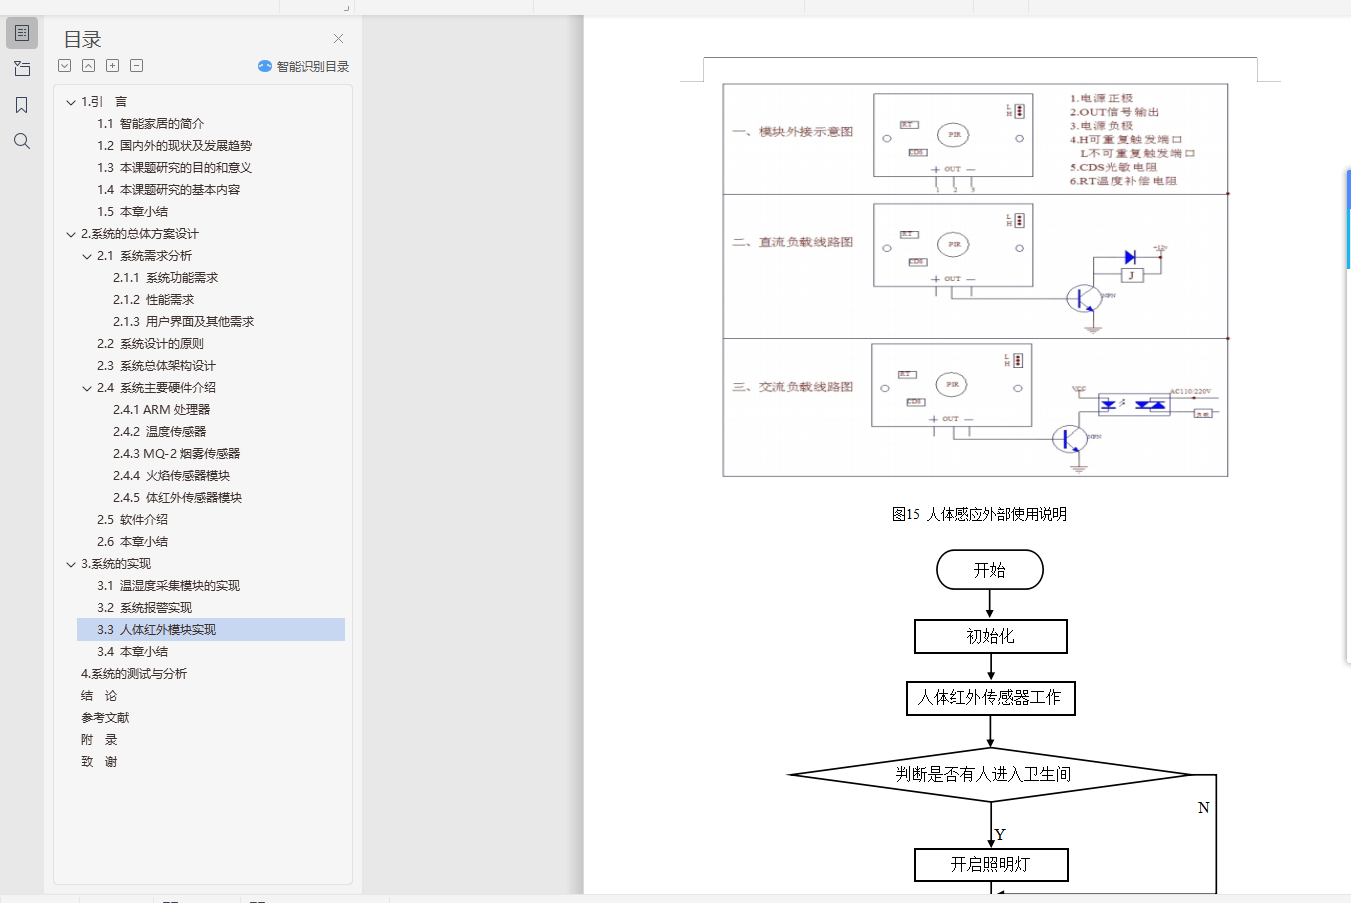The height and width of the screenshot is (903, 1351).
Task: Select 2.4.4 火焰传感器模块
Action: tap(171, 476)
